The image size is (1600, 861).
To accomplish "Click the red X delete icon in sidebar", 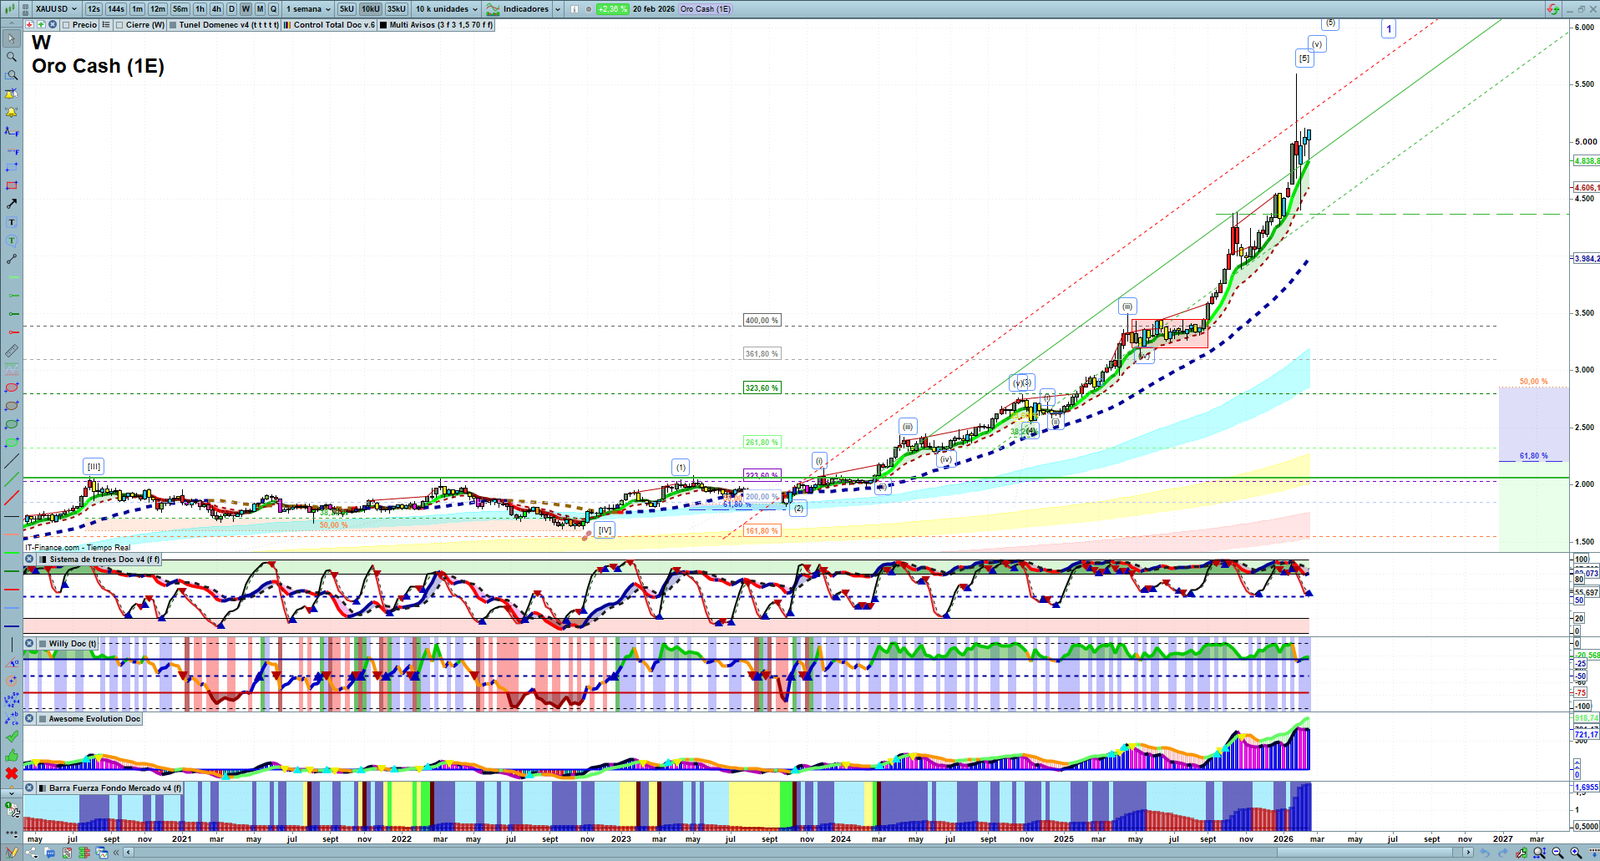I will (x=11, y=774).
